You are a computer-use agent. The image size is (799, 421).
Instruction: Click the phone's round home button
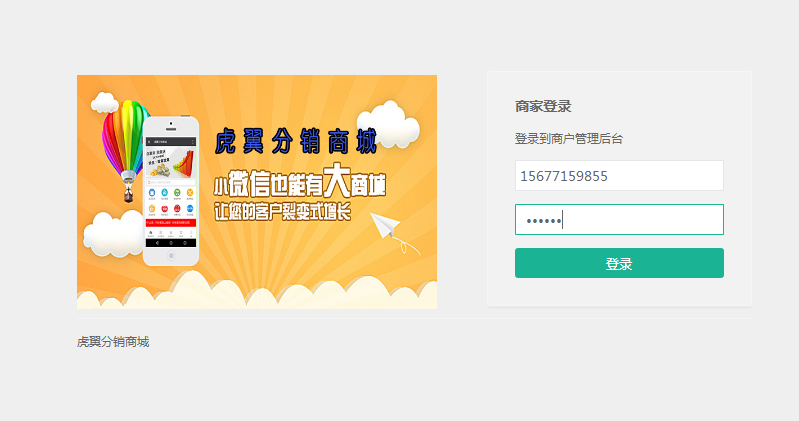pos(171,256)
